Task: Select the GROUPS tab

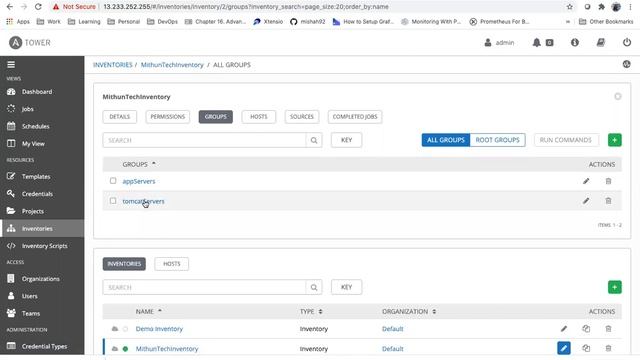Action: [x=216, y=117]
